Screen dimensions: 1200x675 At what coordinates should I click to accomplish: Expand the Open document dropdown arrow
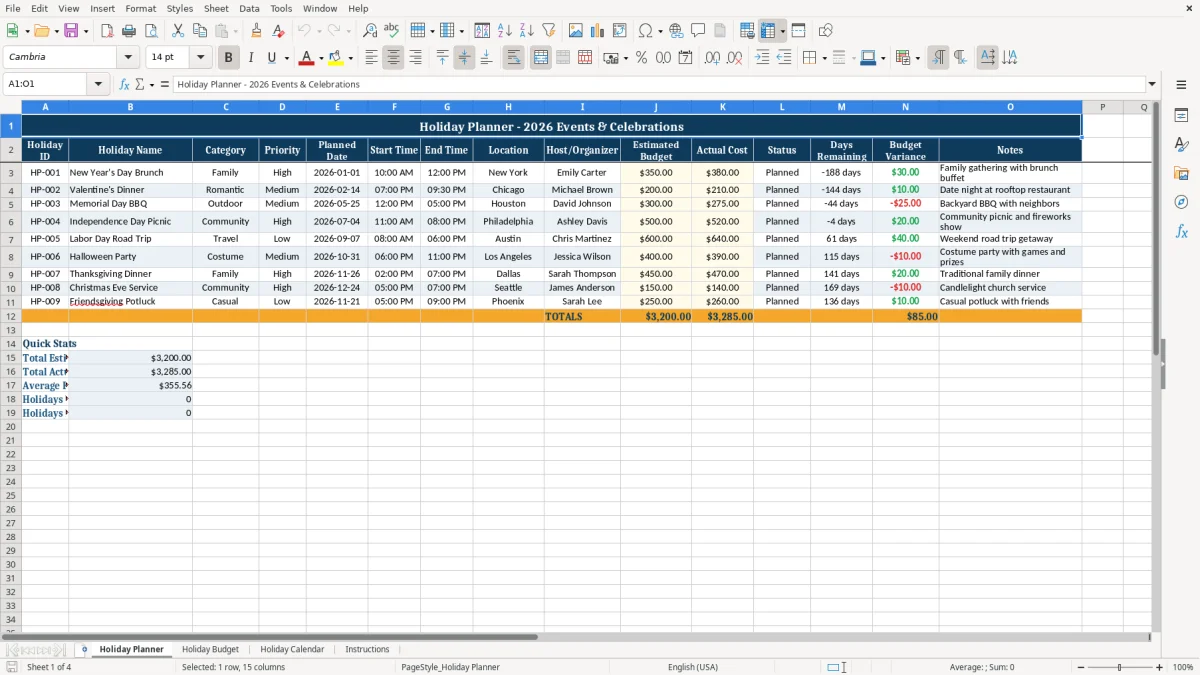(56, 31)
